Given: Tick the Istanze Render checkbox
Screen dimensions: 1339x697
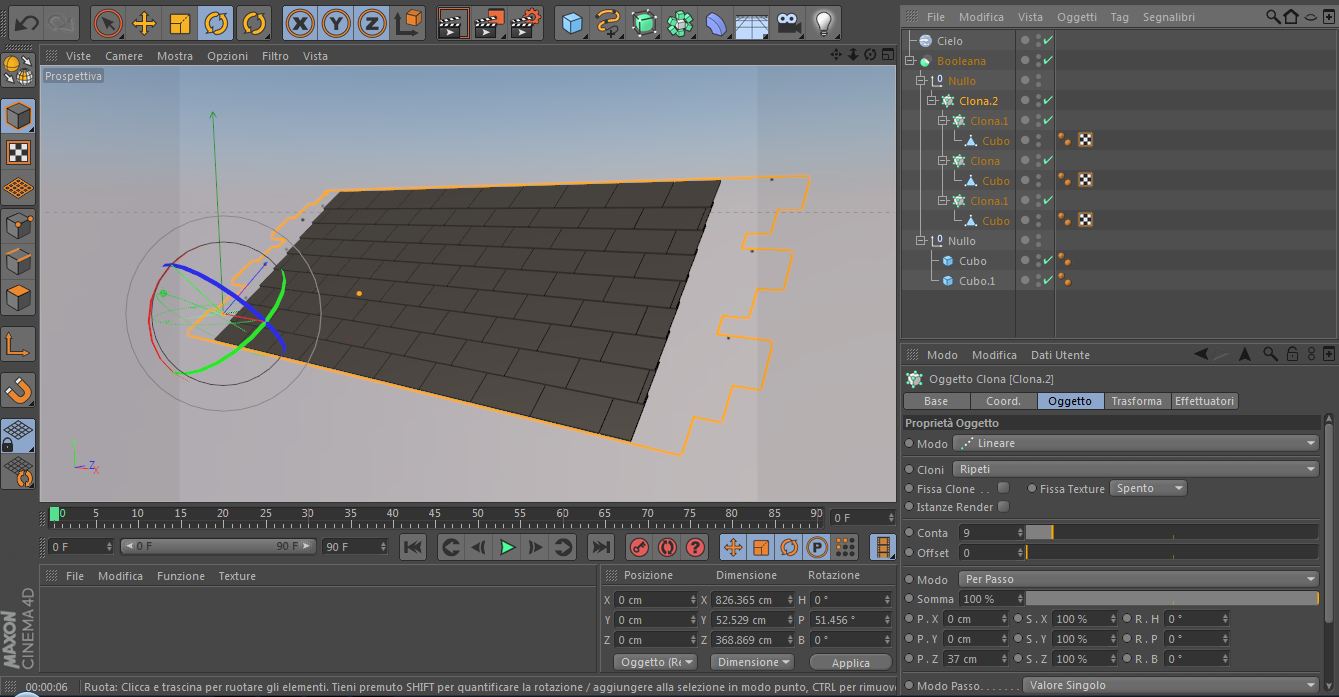Looking at the screenshot, I should (x=1003, y=507).
